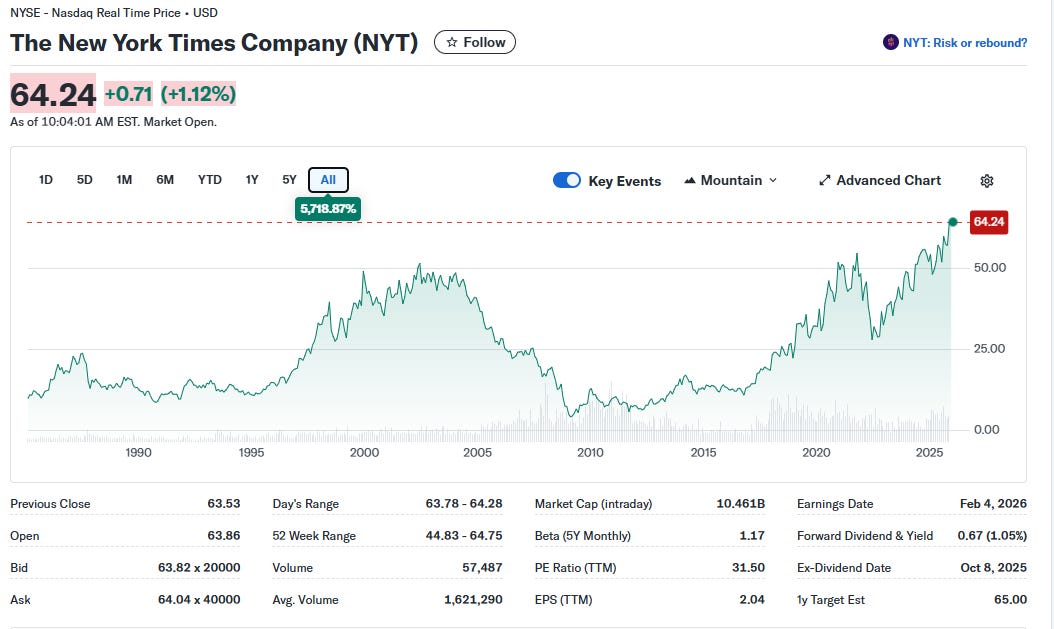Click the round icon beside NYT: Risk or rebound
This screenshot has height=629, width=1054.
pyautogui.click(x=891, y=42)
